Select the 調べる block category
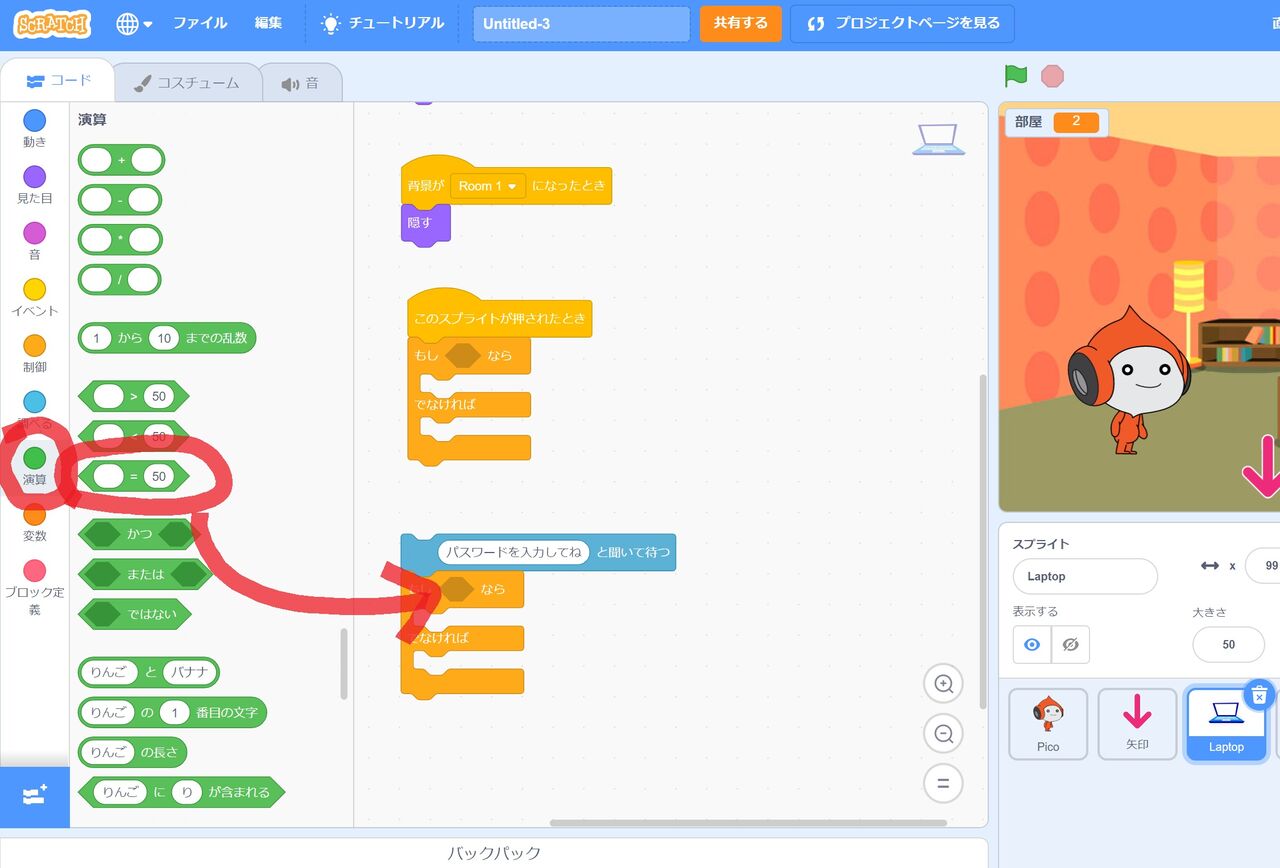 (35, 410)
